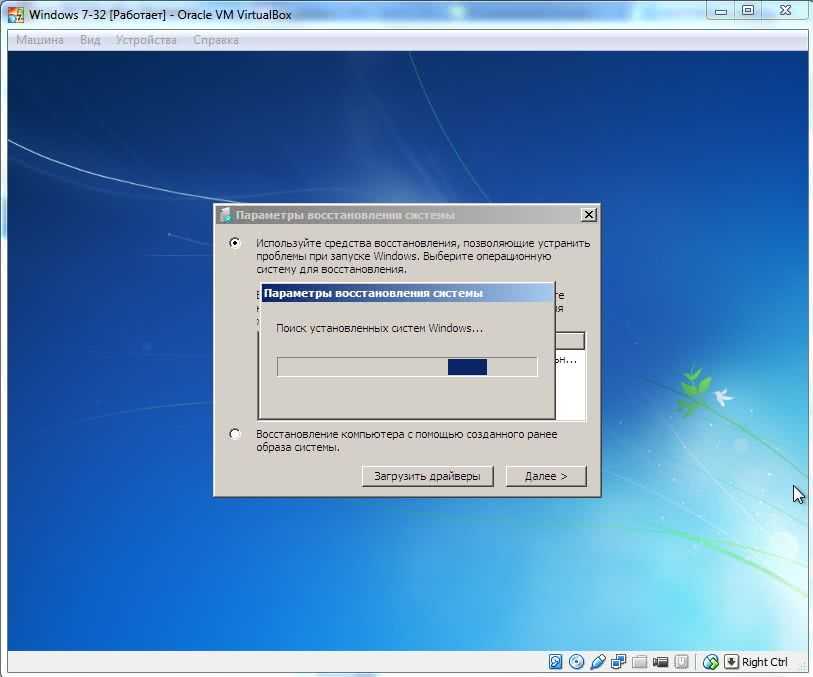Expand the Справка menu
Image resolution: width=813 pixels, height=677 pixels.
[x=215, y=40]
